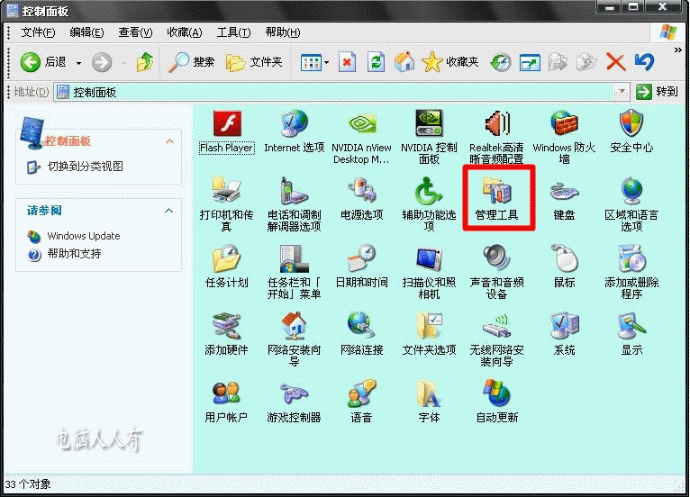Open 文件夹选项 icon

point(429,334)
